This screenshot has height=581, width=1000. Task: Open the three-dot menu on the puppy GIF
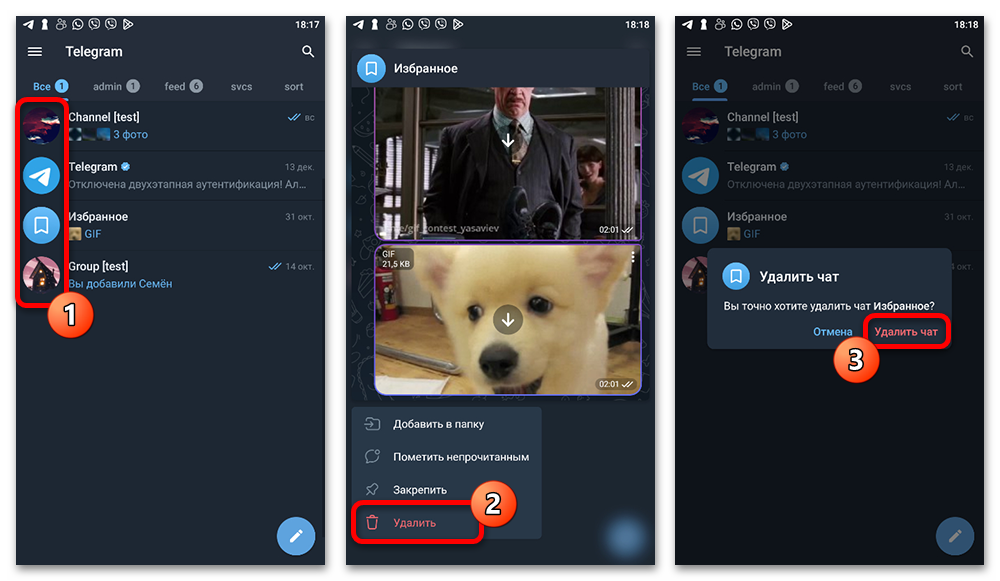[x=633, y=256]
